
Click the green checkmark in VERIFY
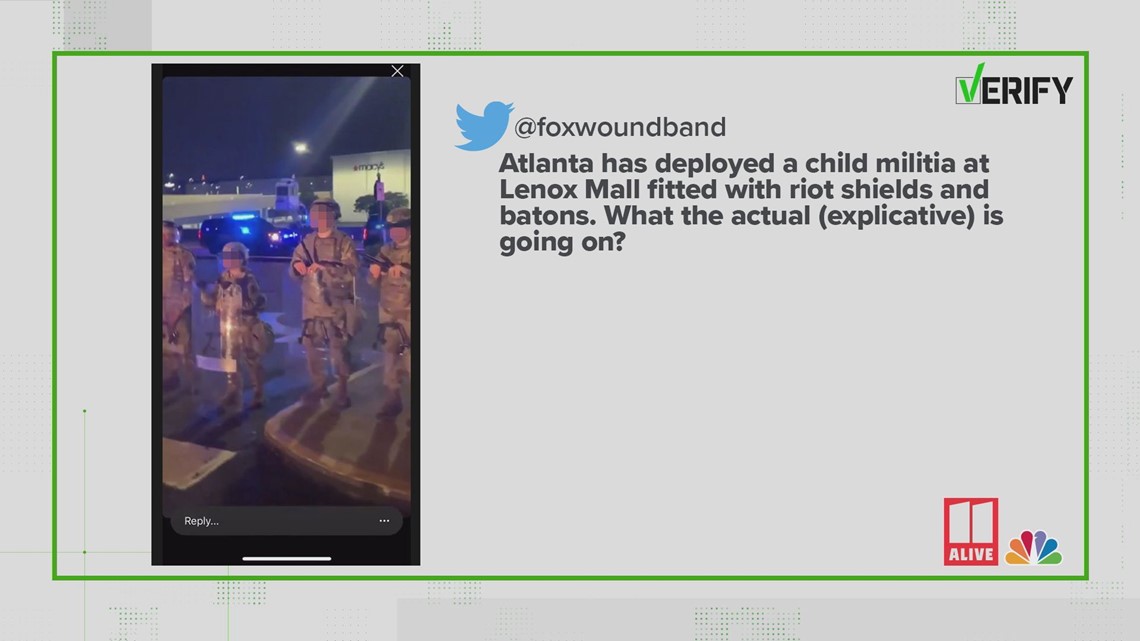point(970,84)
